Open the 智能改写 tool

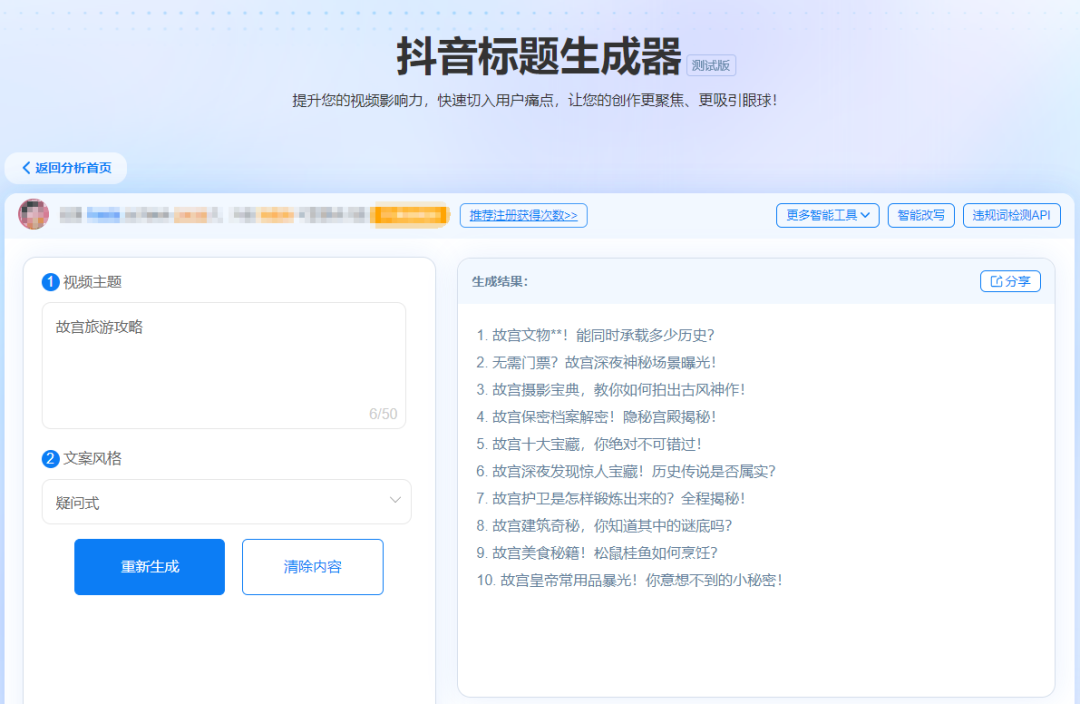pyautogui.click(x=921, y=216)
